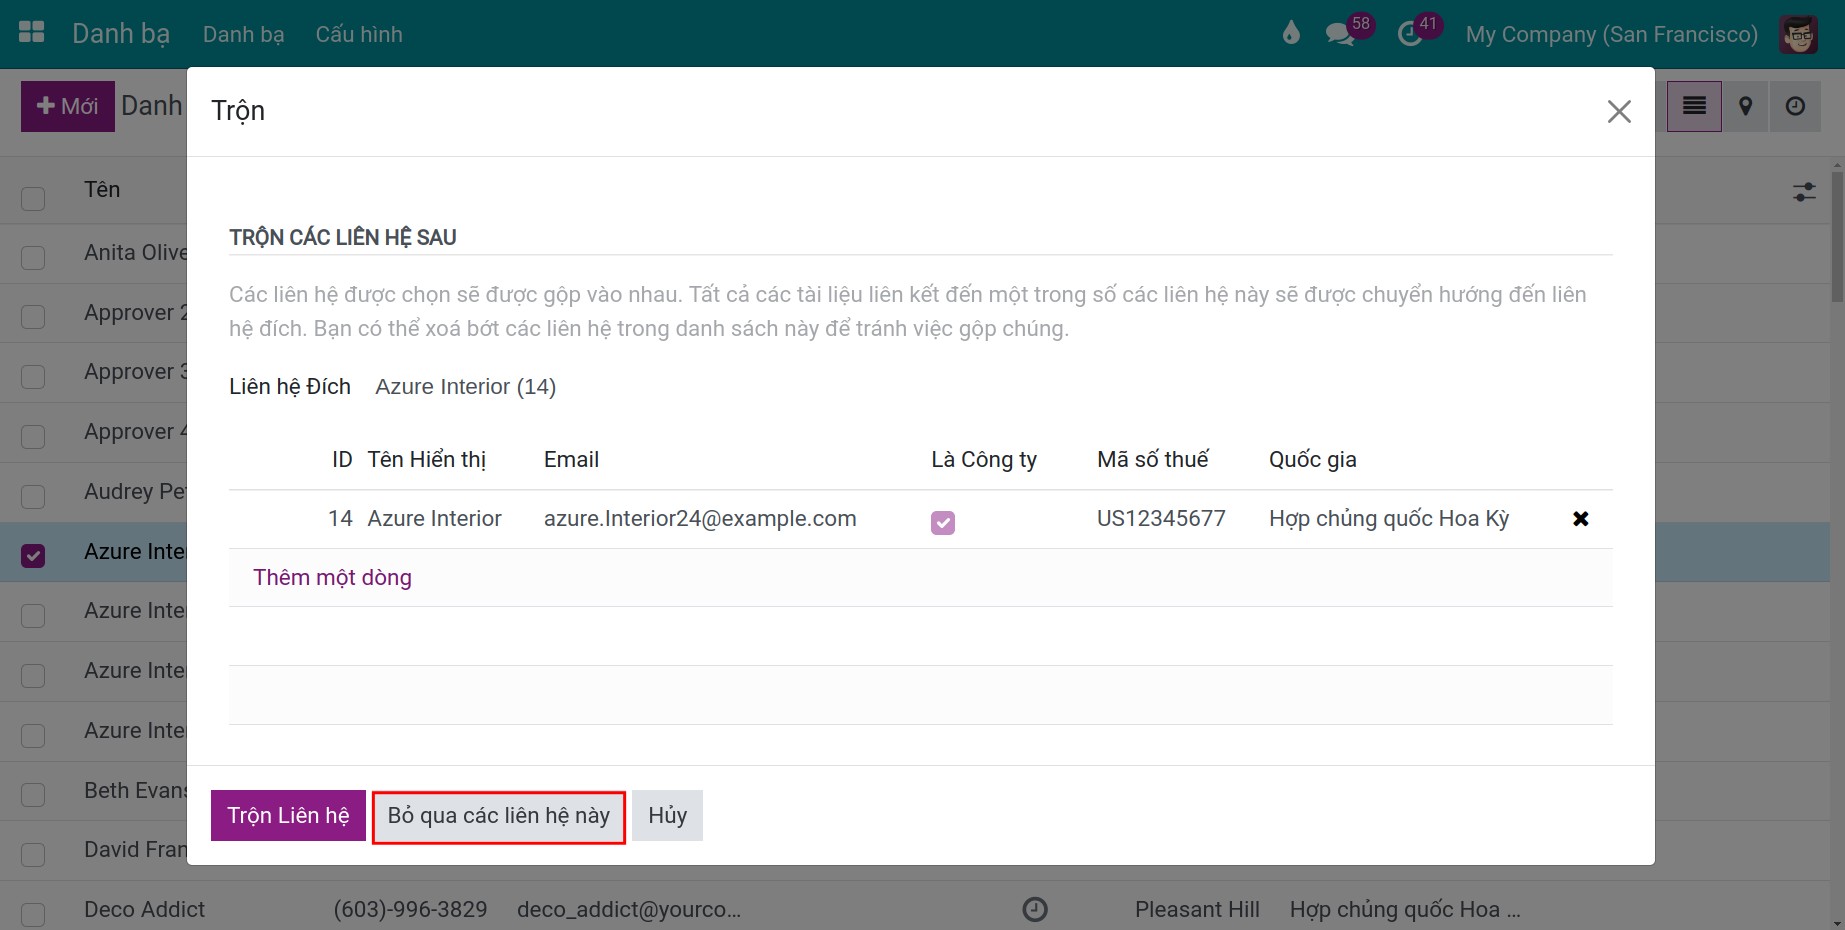Open the user avatar menu
The width and height of the screenshot is (1845, 930).
[1799, 34]
